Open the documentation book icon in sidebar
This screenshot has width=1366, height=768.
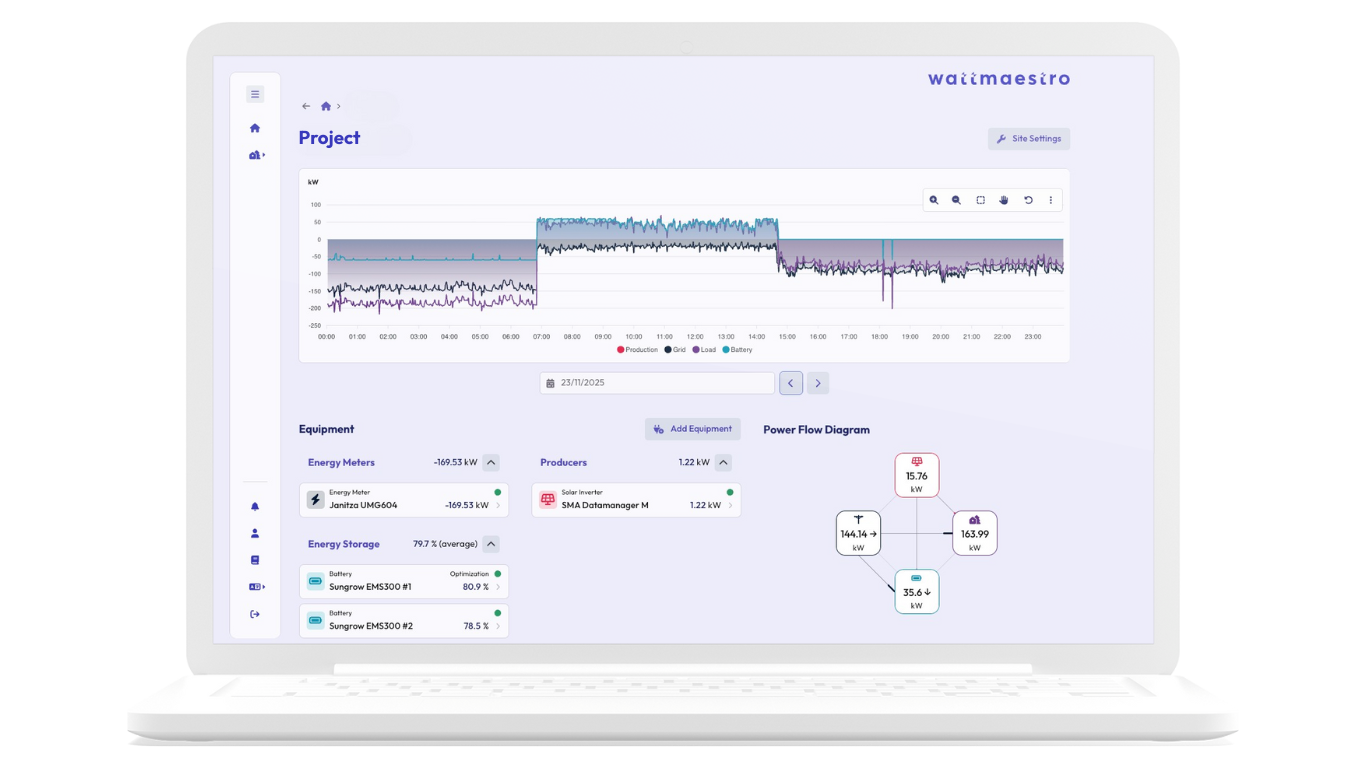tap(255, 560)
